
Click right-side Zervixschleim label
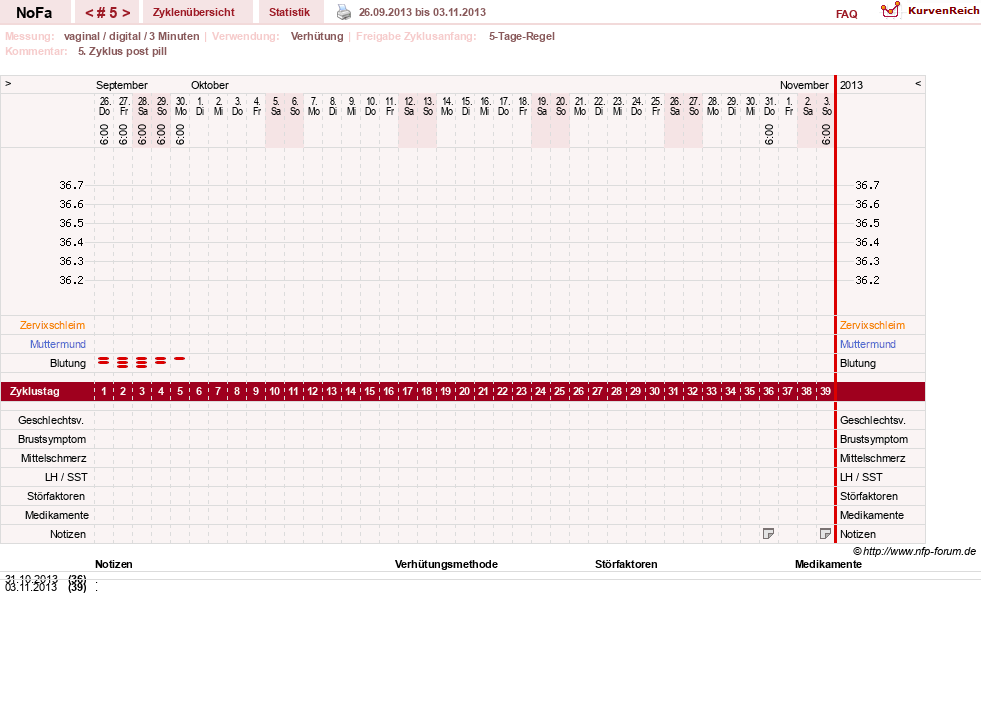coord(872,325)
